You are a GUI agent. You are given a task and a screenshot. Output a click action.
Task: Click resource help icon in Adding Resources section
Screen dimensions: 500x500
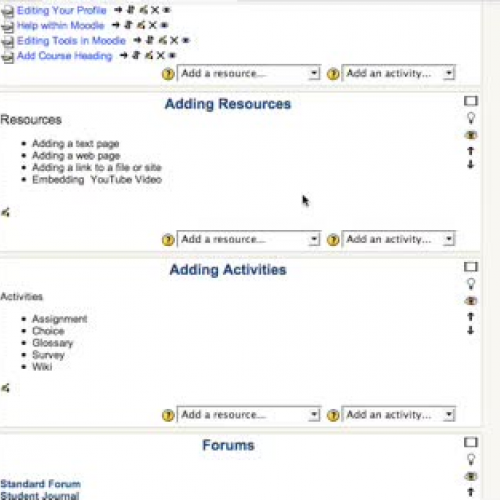tap(168, 240)
